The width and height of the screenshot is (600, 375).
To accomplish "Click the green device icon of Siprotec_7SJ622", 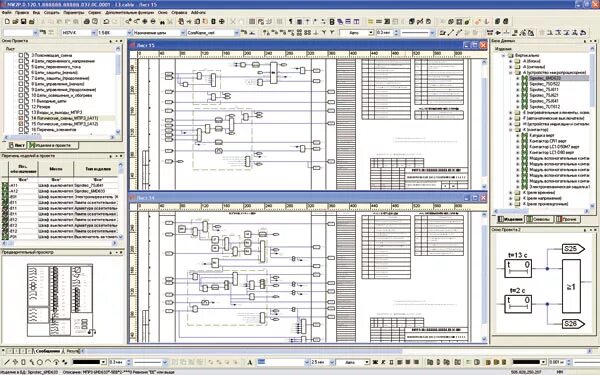I will 524,84.
